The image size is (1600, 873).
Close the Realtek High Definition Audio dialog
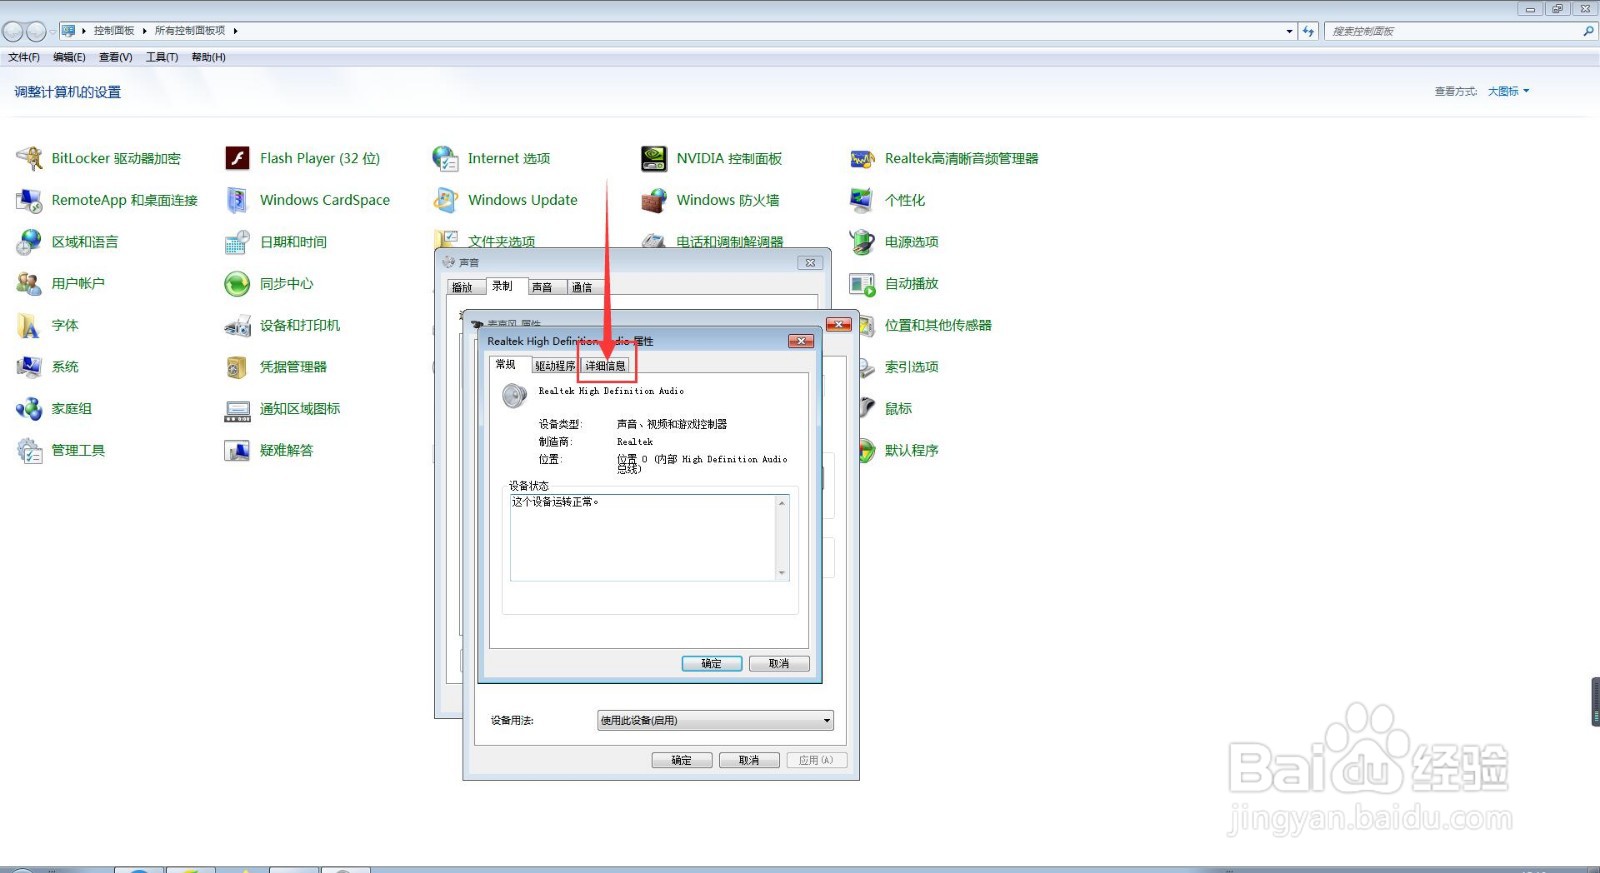pos(801,341)
